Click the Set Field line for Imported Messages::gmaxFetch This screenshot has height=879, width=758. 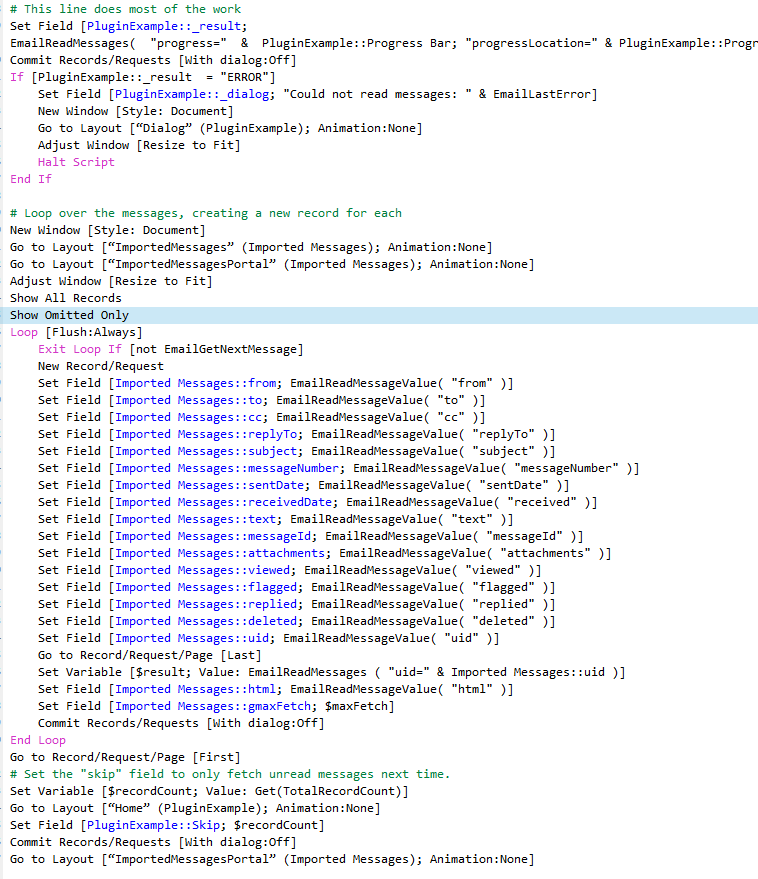[x=216, y=706]
